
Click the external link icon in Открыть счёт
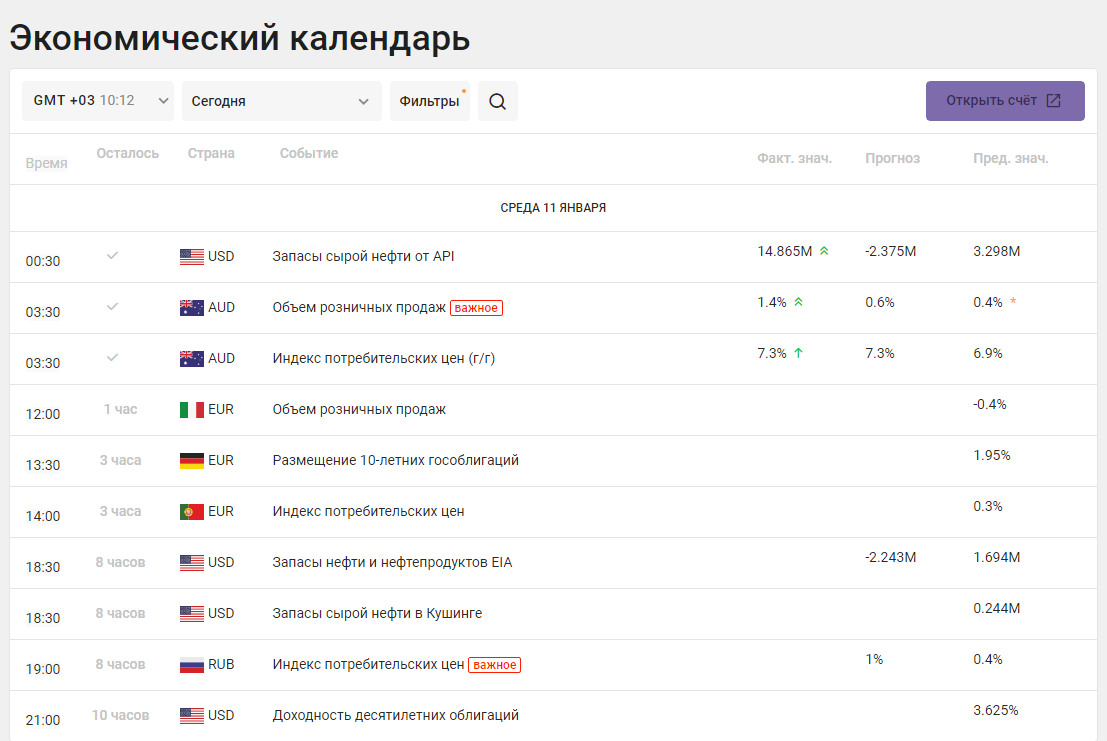click(1053, 101)
